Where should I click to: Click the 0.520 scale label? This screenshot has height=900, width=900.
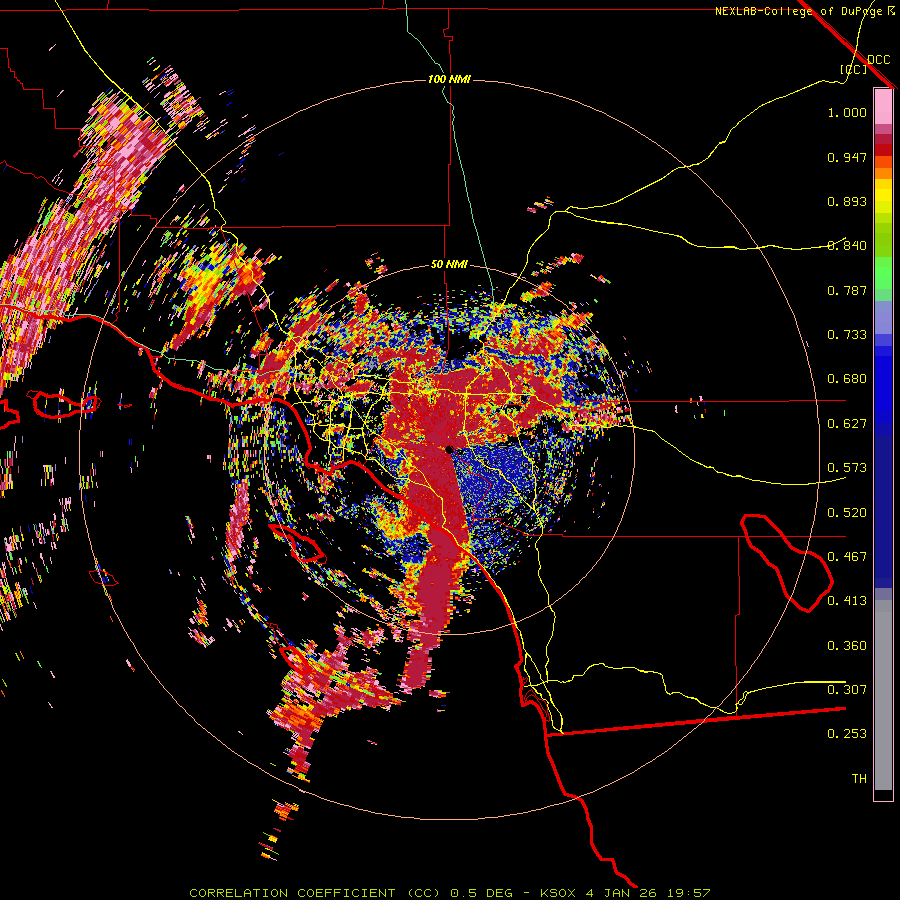847,513
